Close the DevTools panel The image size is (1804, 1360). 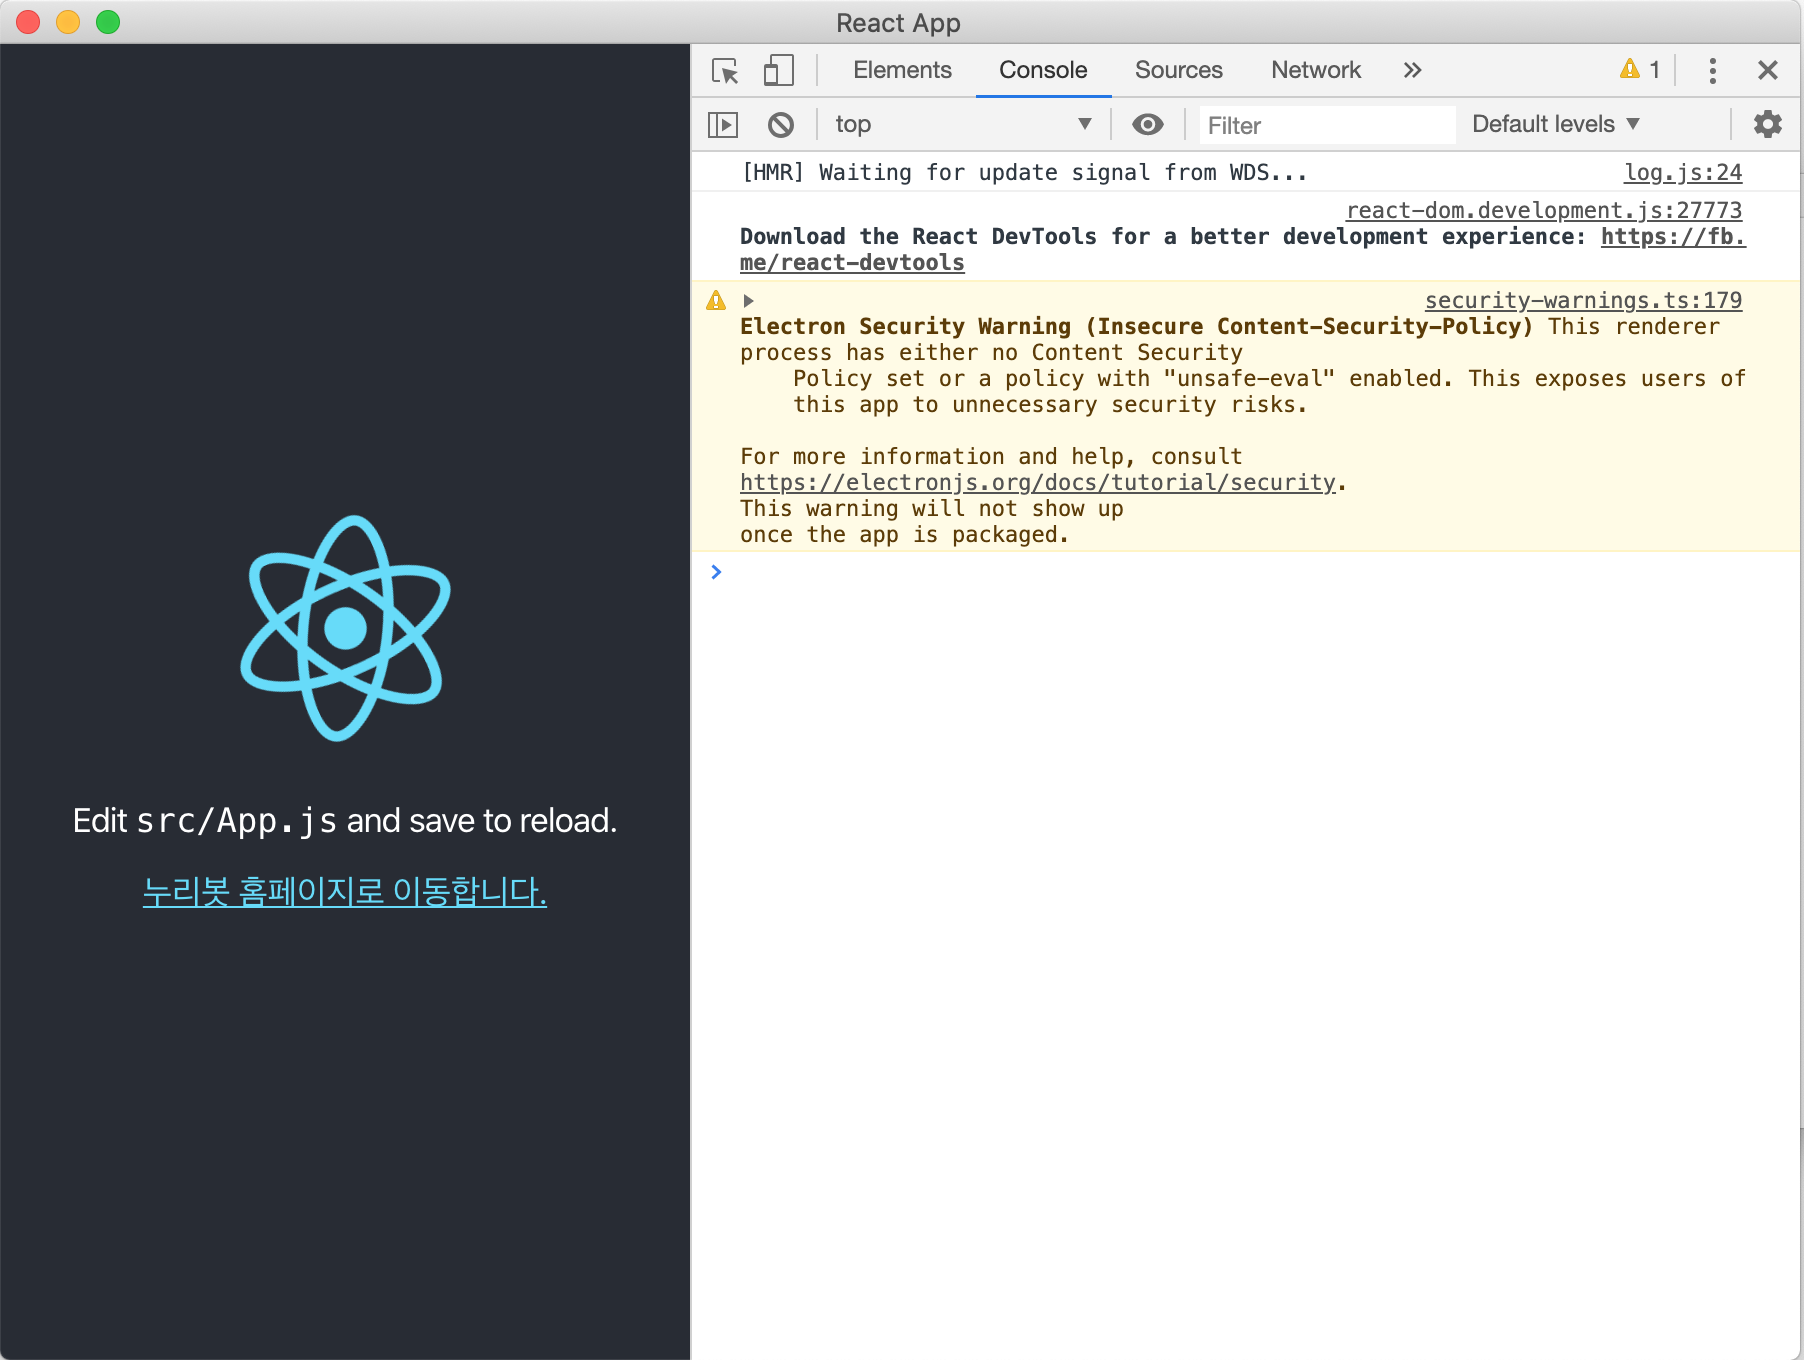coord(1768,70)
